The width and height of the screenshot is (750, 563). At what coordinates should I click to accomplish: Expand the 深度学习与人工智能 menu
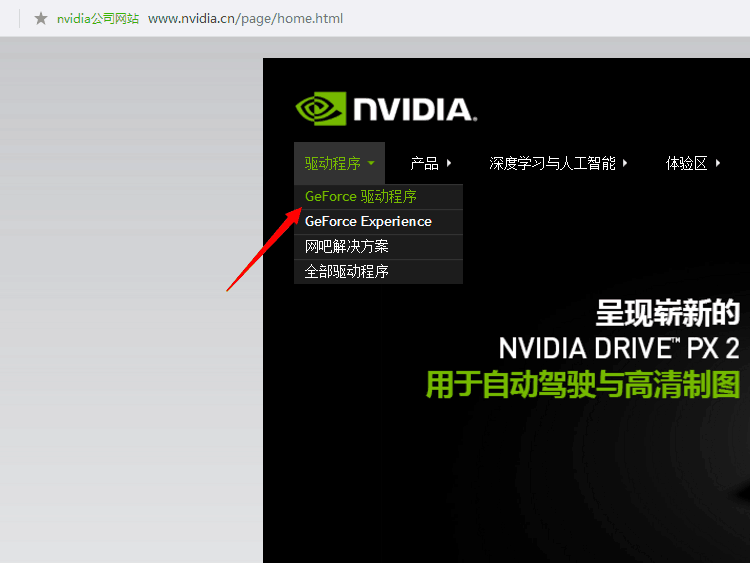click(x=558, y=163)
